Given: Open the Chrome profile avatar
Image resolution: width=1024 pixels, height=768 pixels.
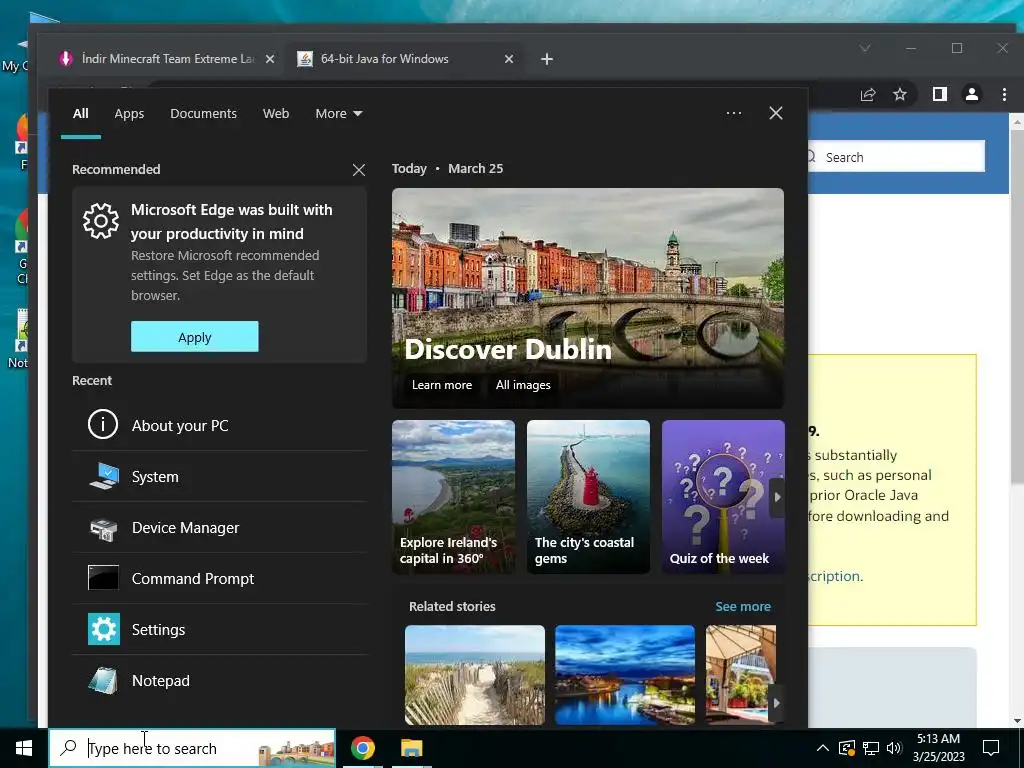Looking at the screenshot, I should 972,95.
